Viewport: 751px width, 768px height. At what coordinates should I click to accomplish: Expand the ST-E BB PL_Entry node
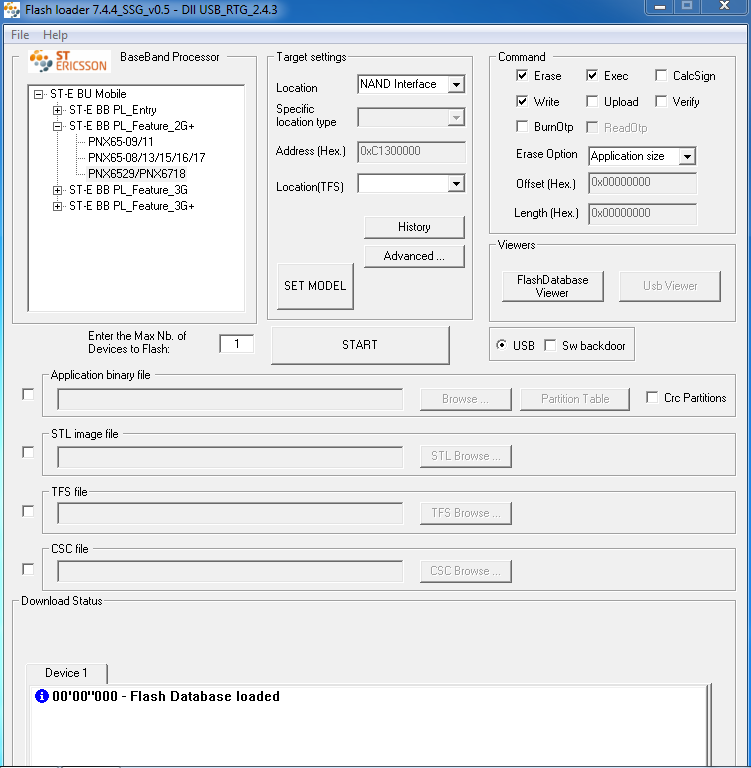57,110
